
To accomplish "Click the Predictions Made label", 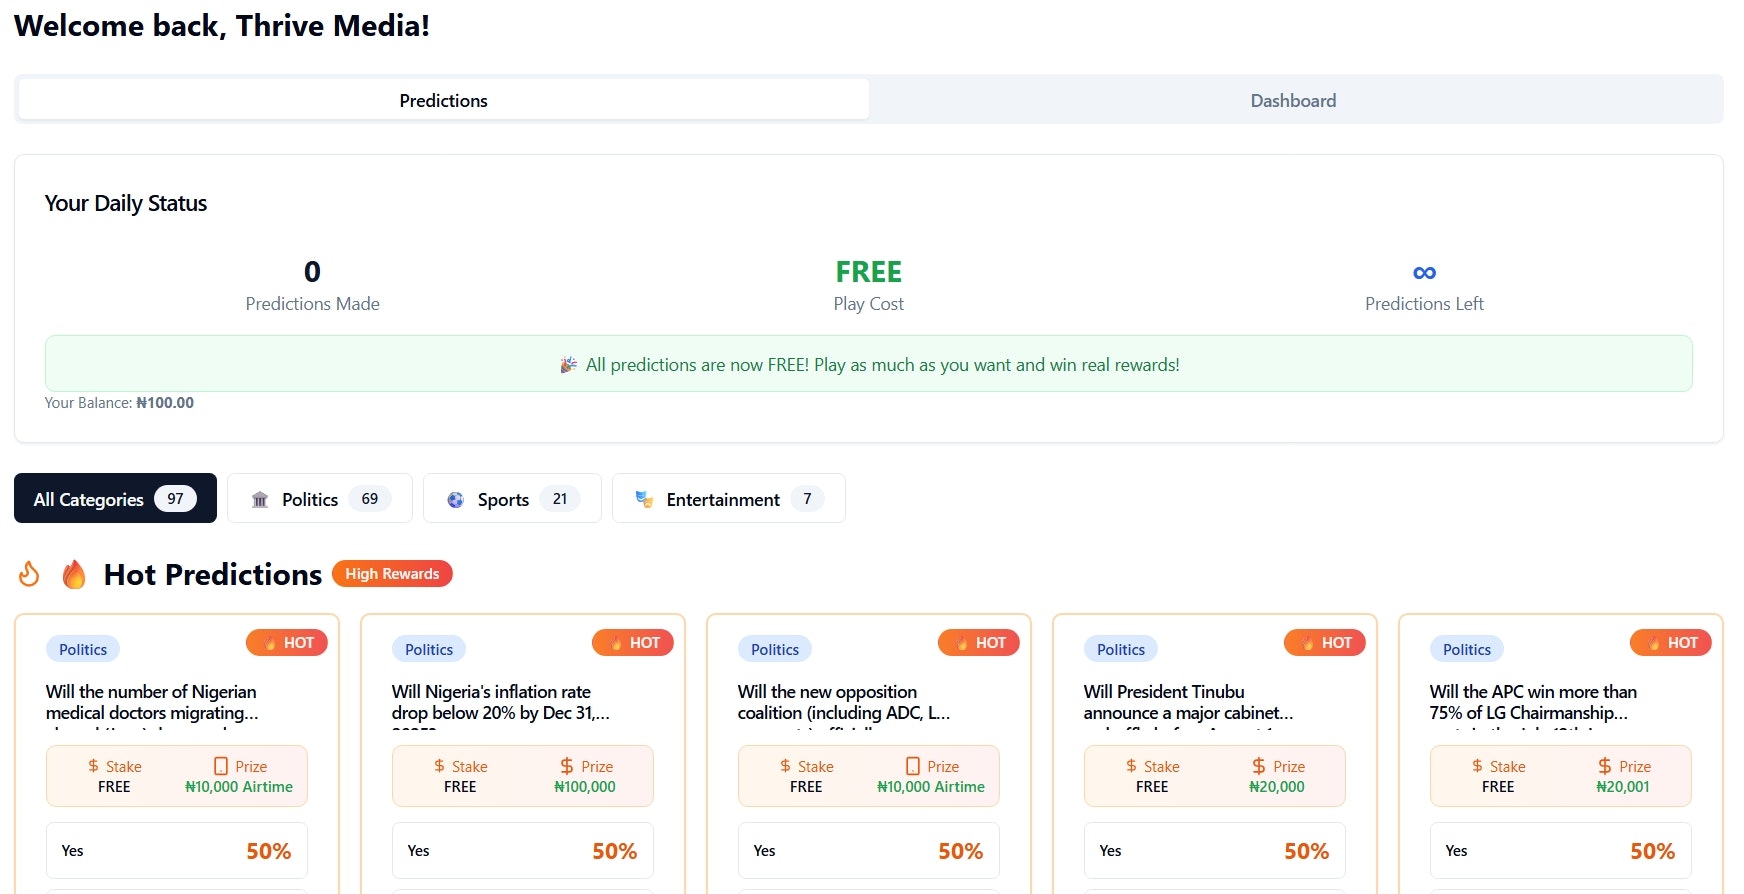I will click(312, 304).
